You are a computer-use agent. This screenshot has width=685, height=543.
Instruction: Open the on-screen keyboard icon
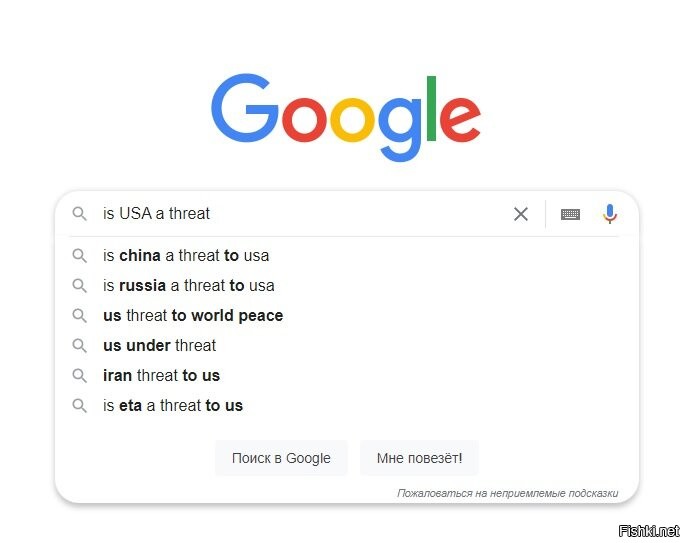tap(570, 214)
